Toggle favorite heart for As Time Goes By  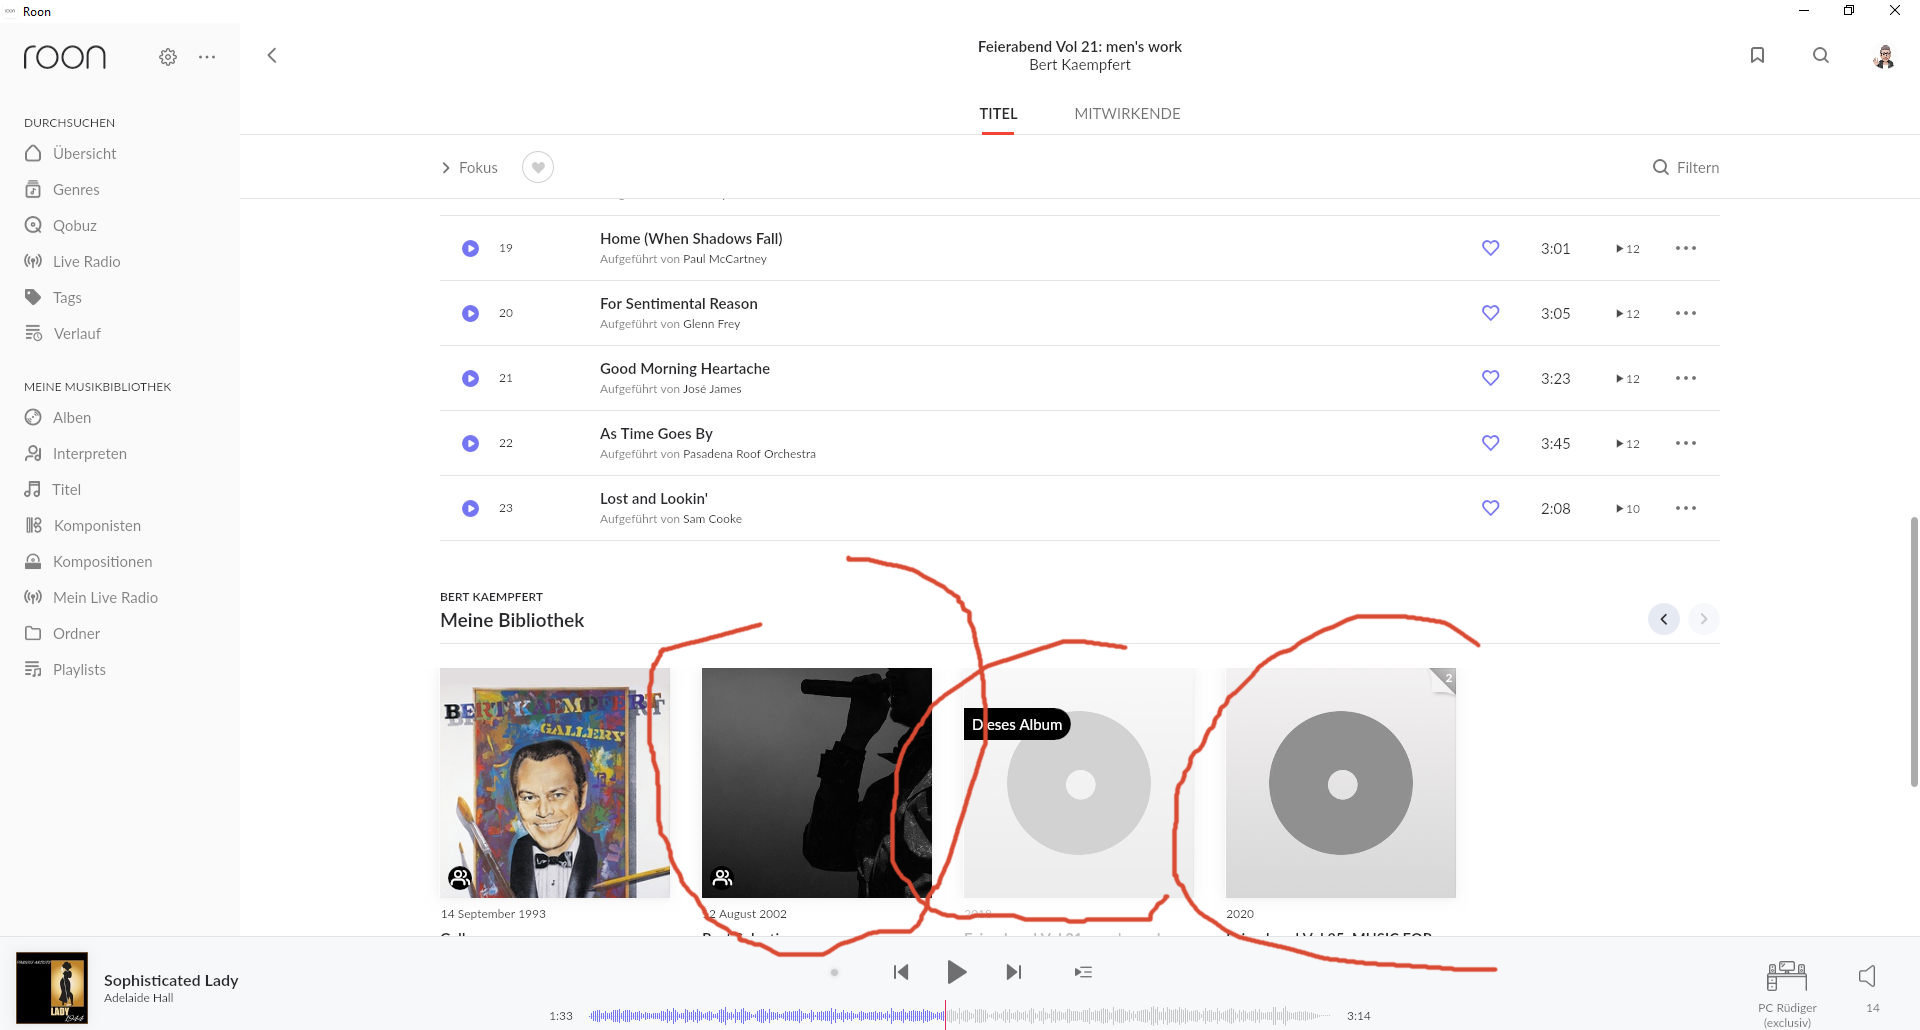[1490, 443]
